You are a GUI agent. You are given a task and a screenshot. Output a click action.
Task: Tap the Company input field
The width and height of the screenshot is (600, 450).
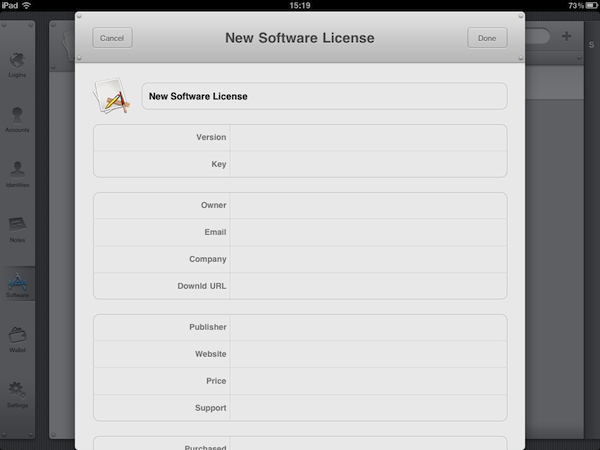(368, 259)
